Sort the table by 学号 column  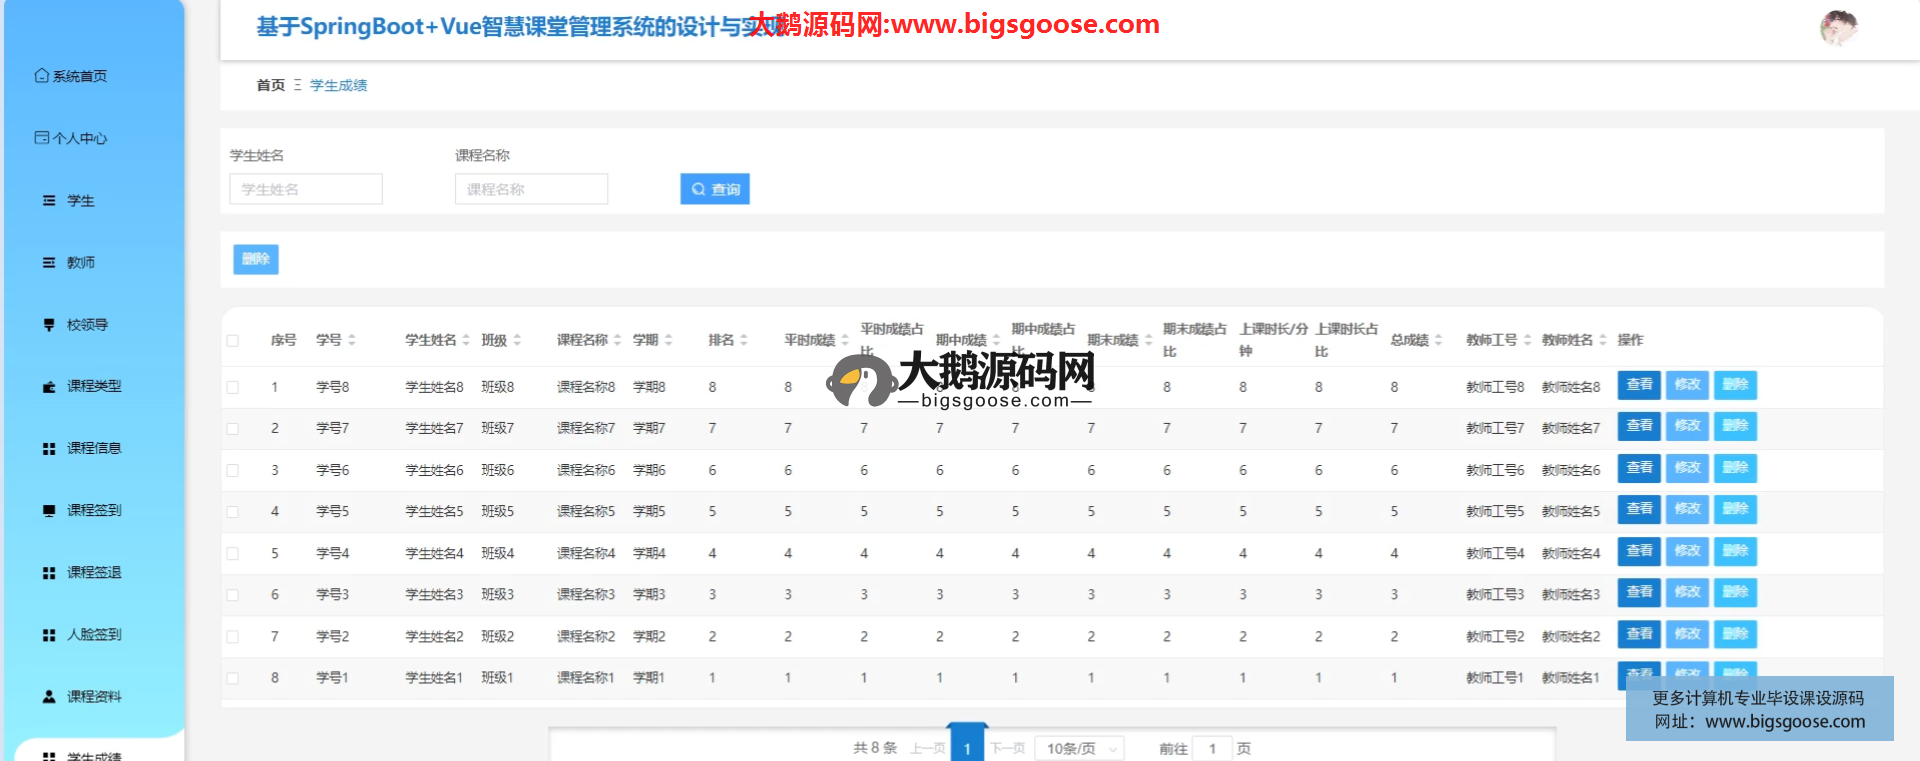(x=352, y=341)
